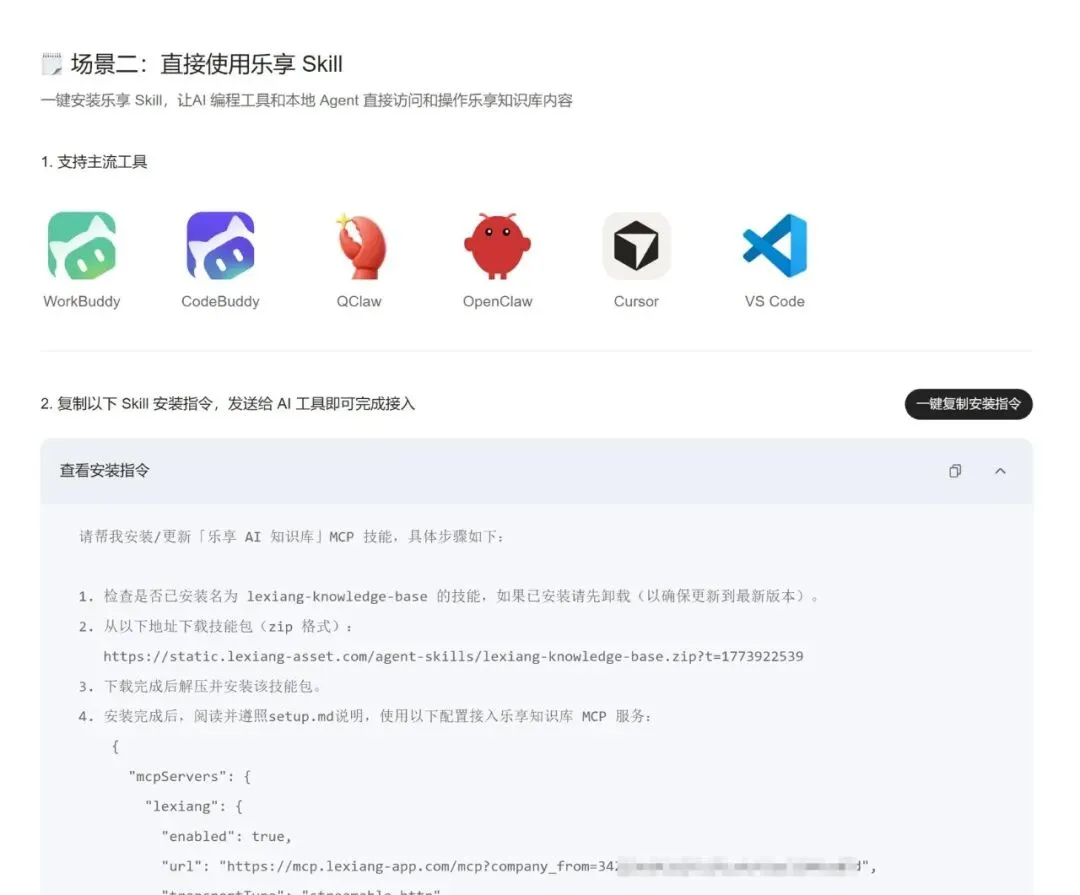Click the 请帮我安装/更新 instruction line

292,537
